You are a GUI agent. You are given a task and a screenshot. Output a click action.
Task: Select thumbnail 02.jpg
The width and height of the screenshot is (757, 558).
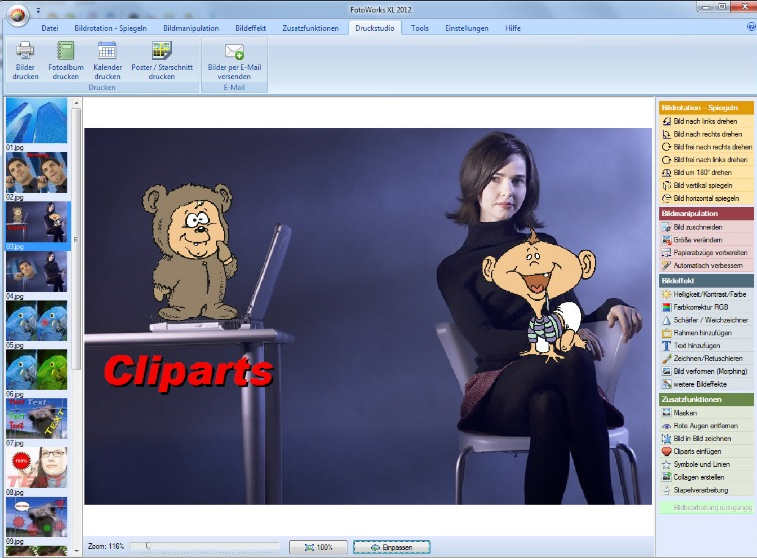37,172
